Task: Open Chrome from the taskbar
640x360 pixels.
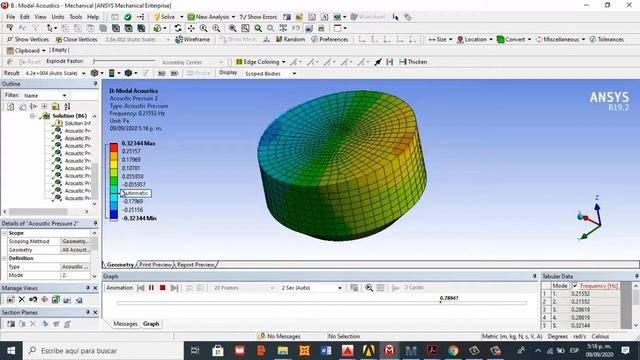Action: pyautogui.click(x=453, y=350)
